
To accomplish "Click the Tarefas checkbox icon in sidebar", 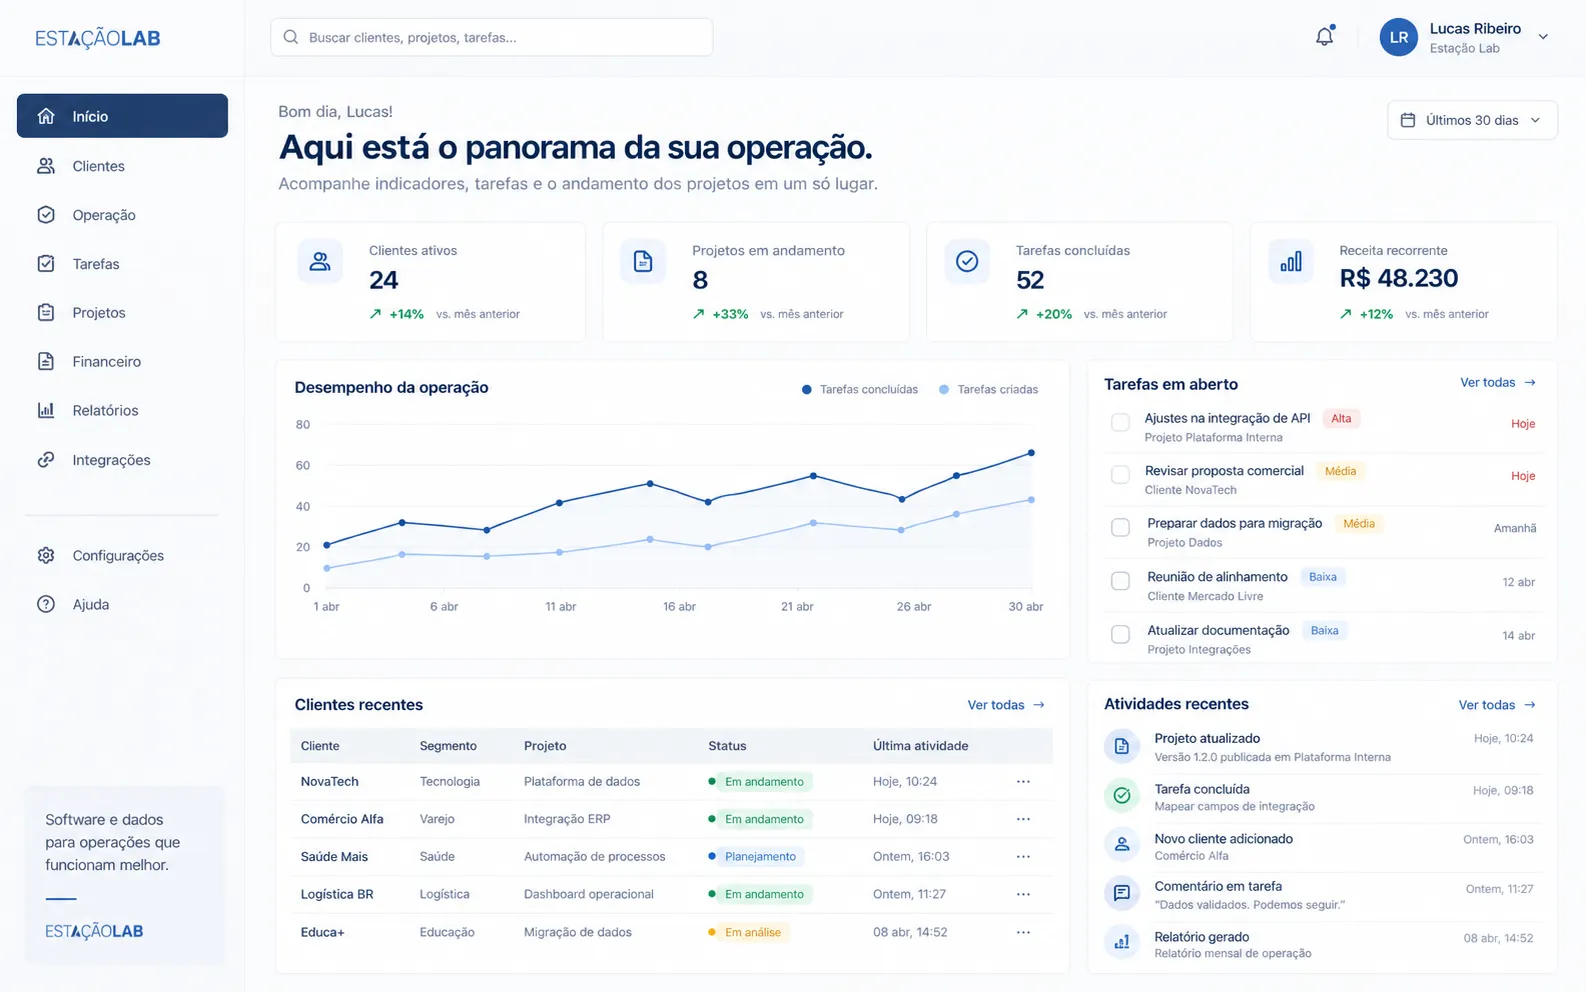I will point(46,264).
